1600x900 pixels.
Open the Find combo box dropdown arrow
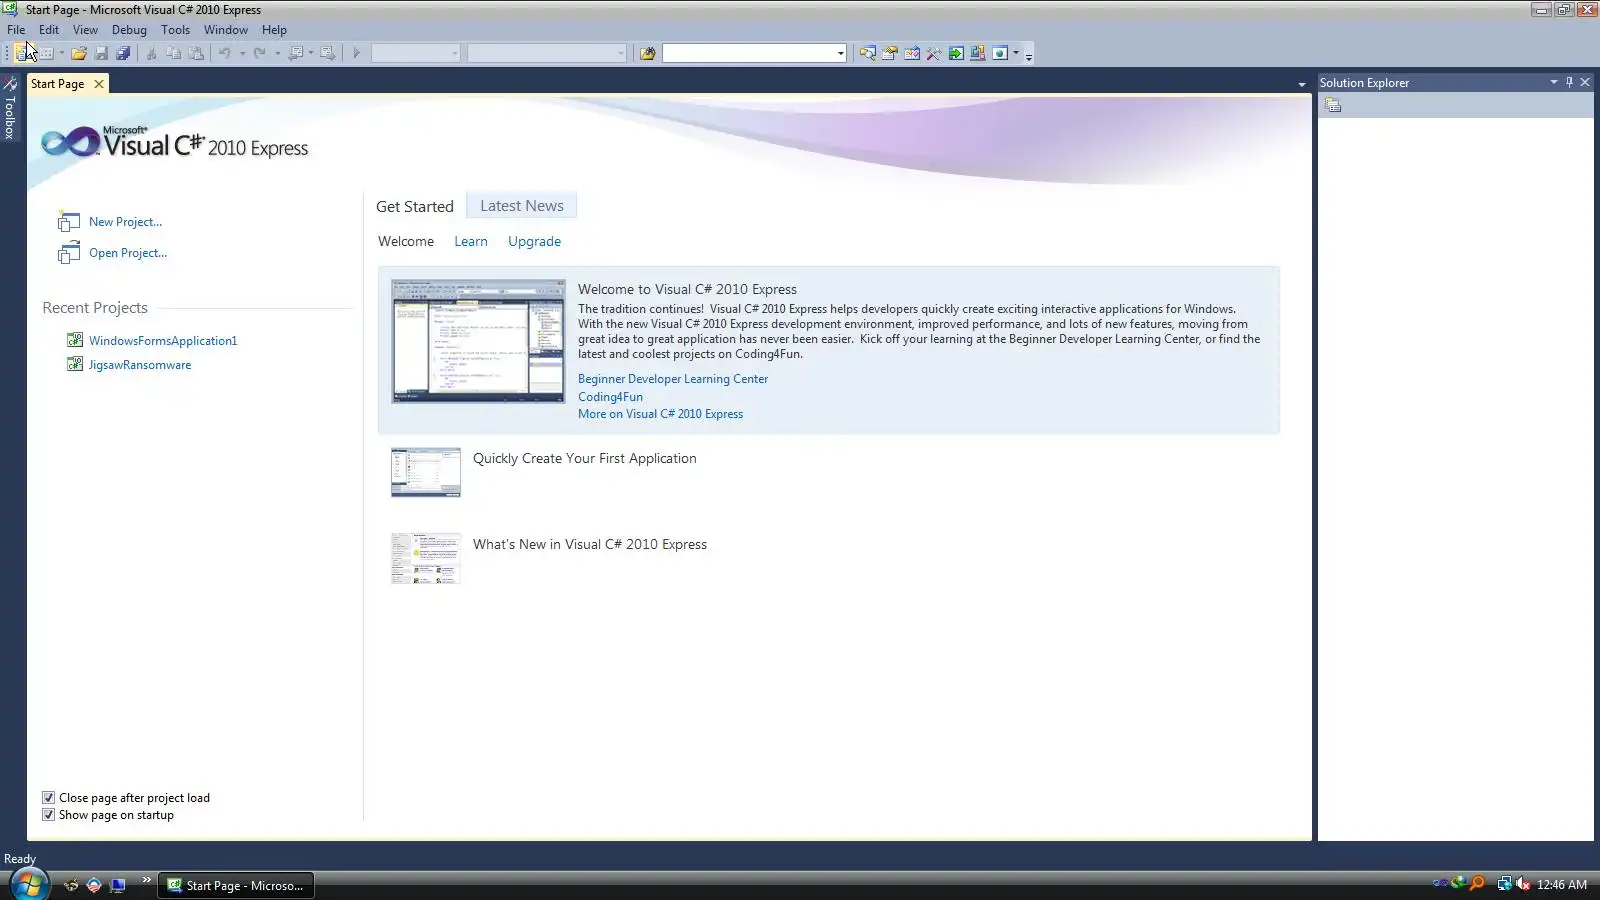[840, 53]
